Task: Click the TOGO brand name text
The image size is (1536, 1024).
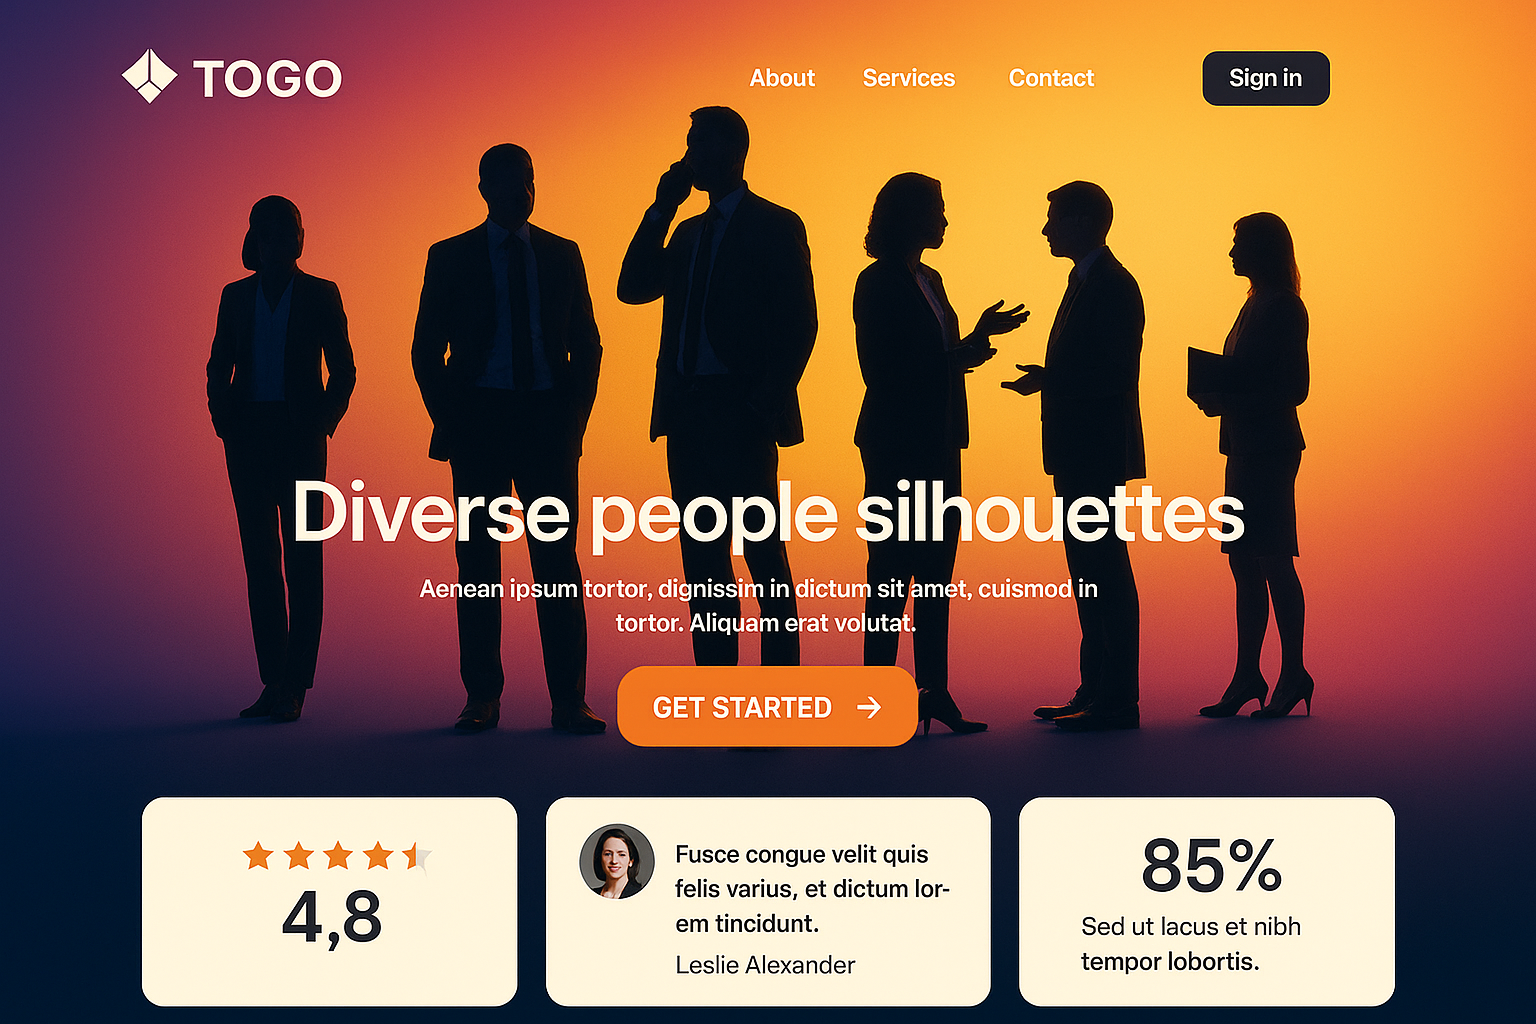Action: pos(267,79)
